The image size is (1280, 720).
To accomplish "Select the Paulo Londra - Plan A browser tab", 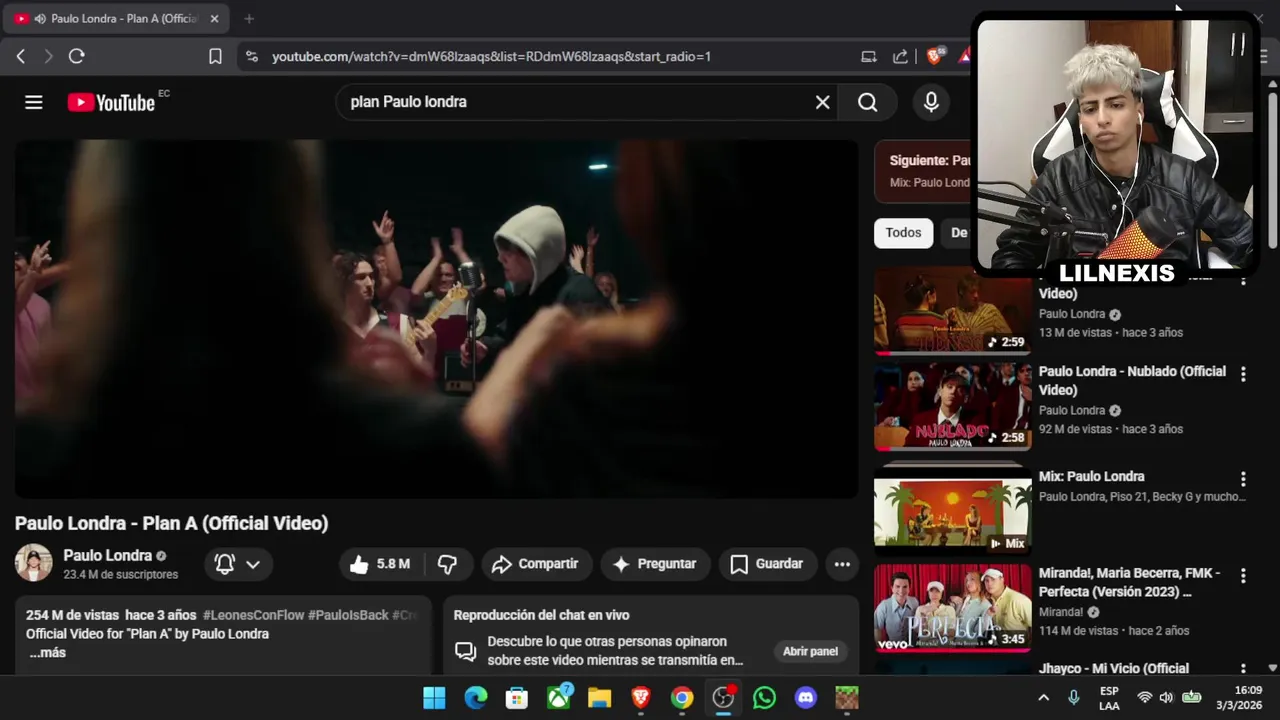I will 118,18.
